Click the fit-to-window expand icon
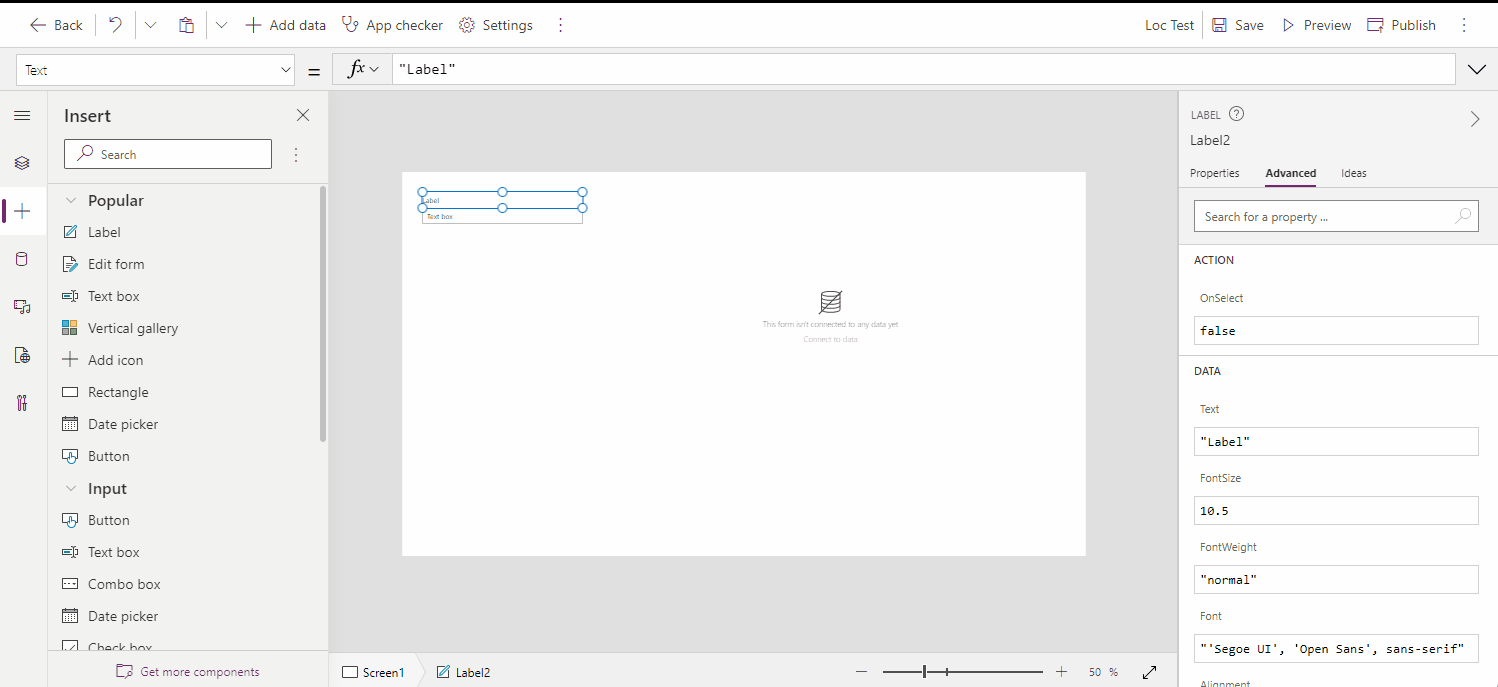This screenshot has width=1498, height=687. point(1149,672)
